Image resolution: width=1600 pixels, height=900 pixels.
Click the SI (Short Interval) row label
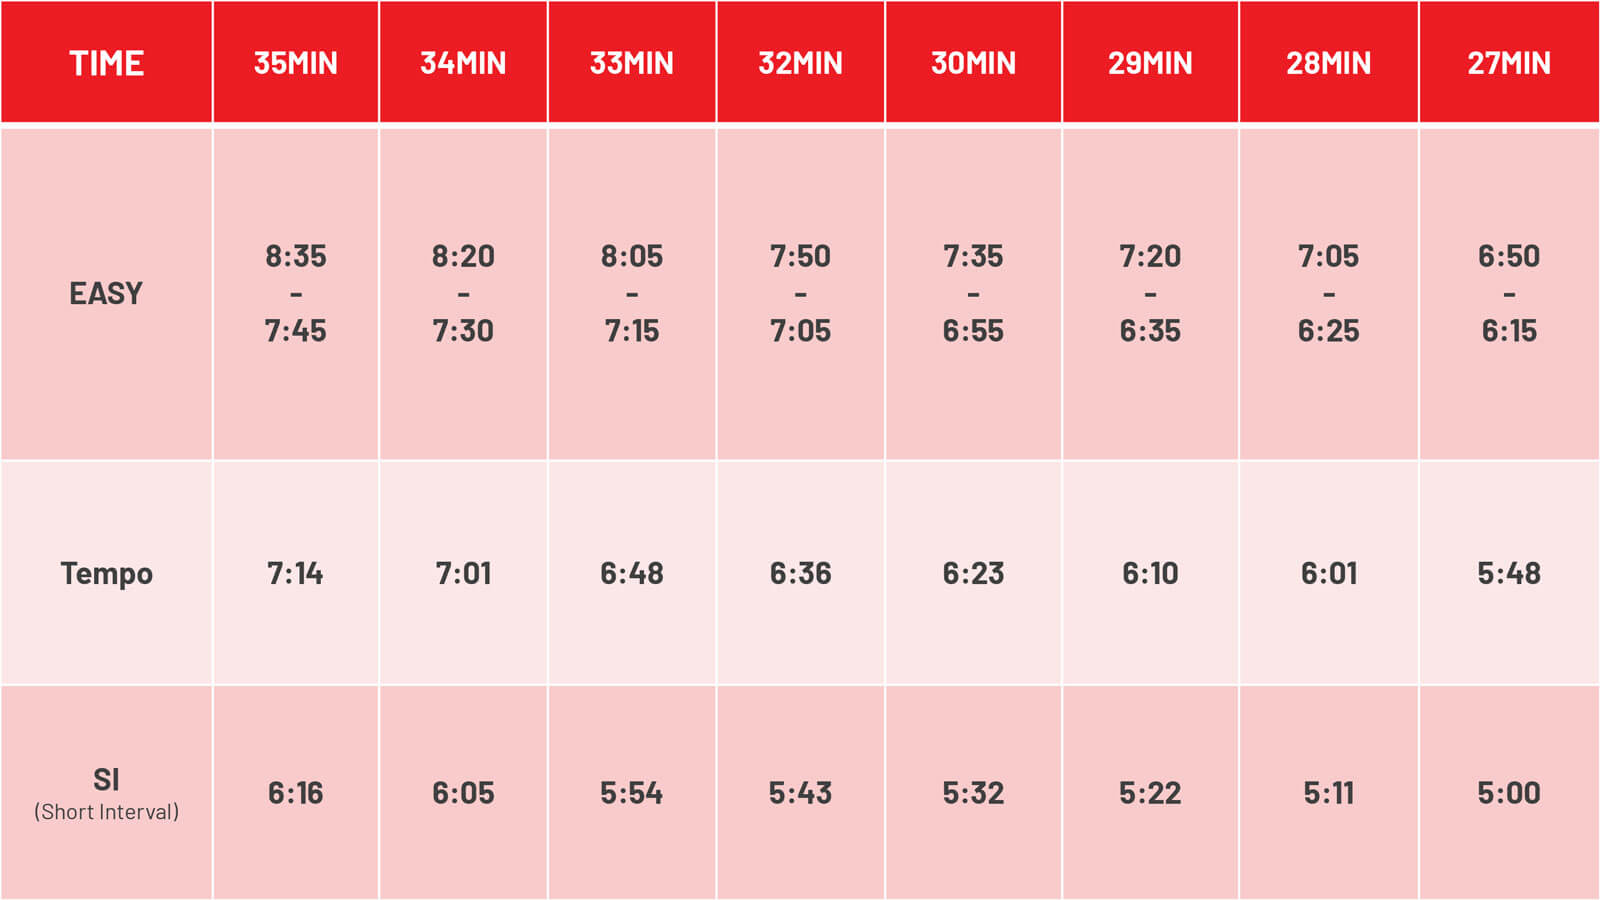click(106, 793)
